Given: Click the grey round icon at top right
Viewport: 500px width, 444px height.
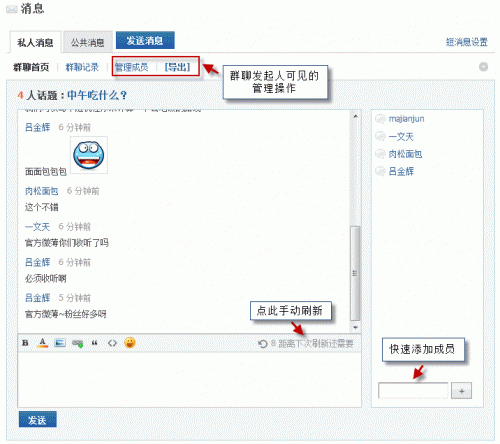Looking at the screenshot, I should (483, 67).
